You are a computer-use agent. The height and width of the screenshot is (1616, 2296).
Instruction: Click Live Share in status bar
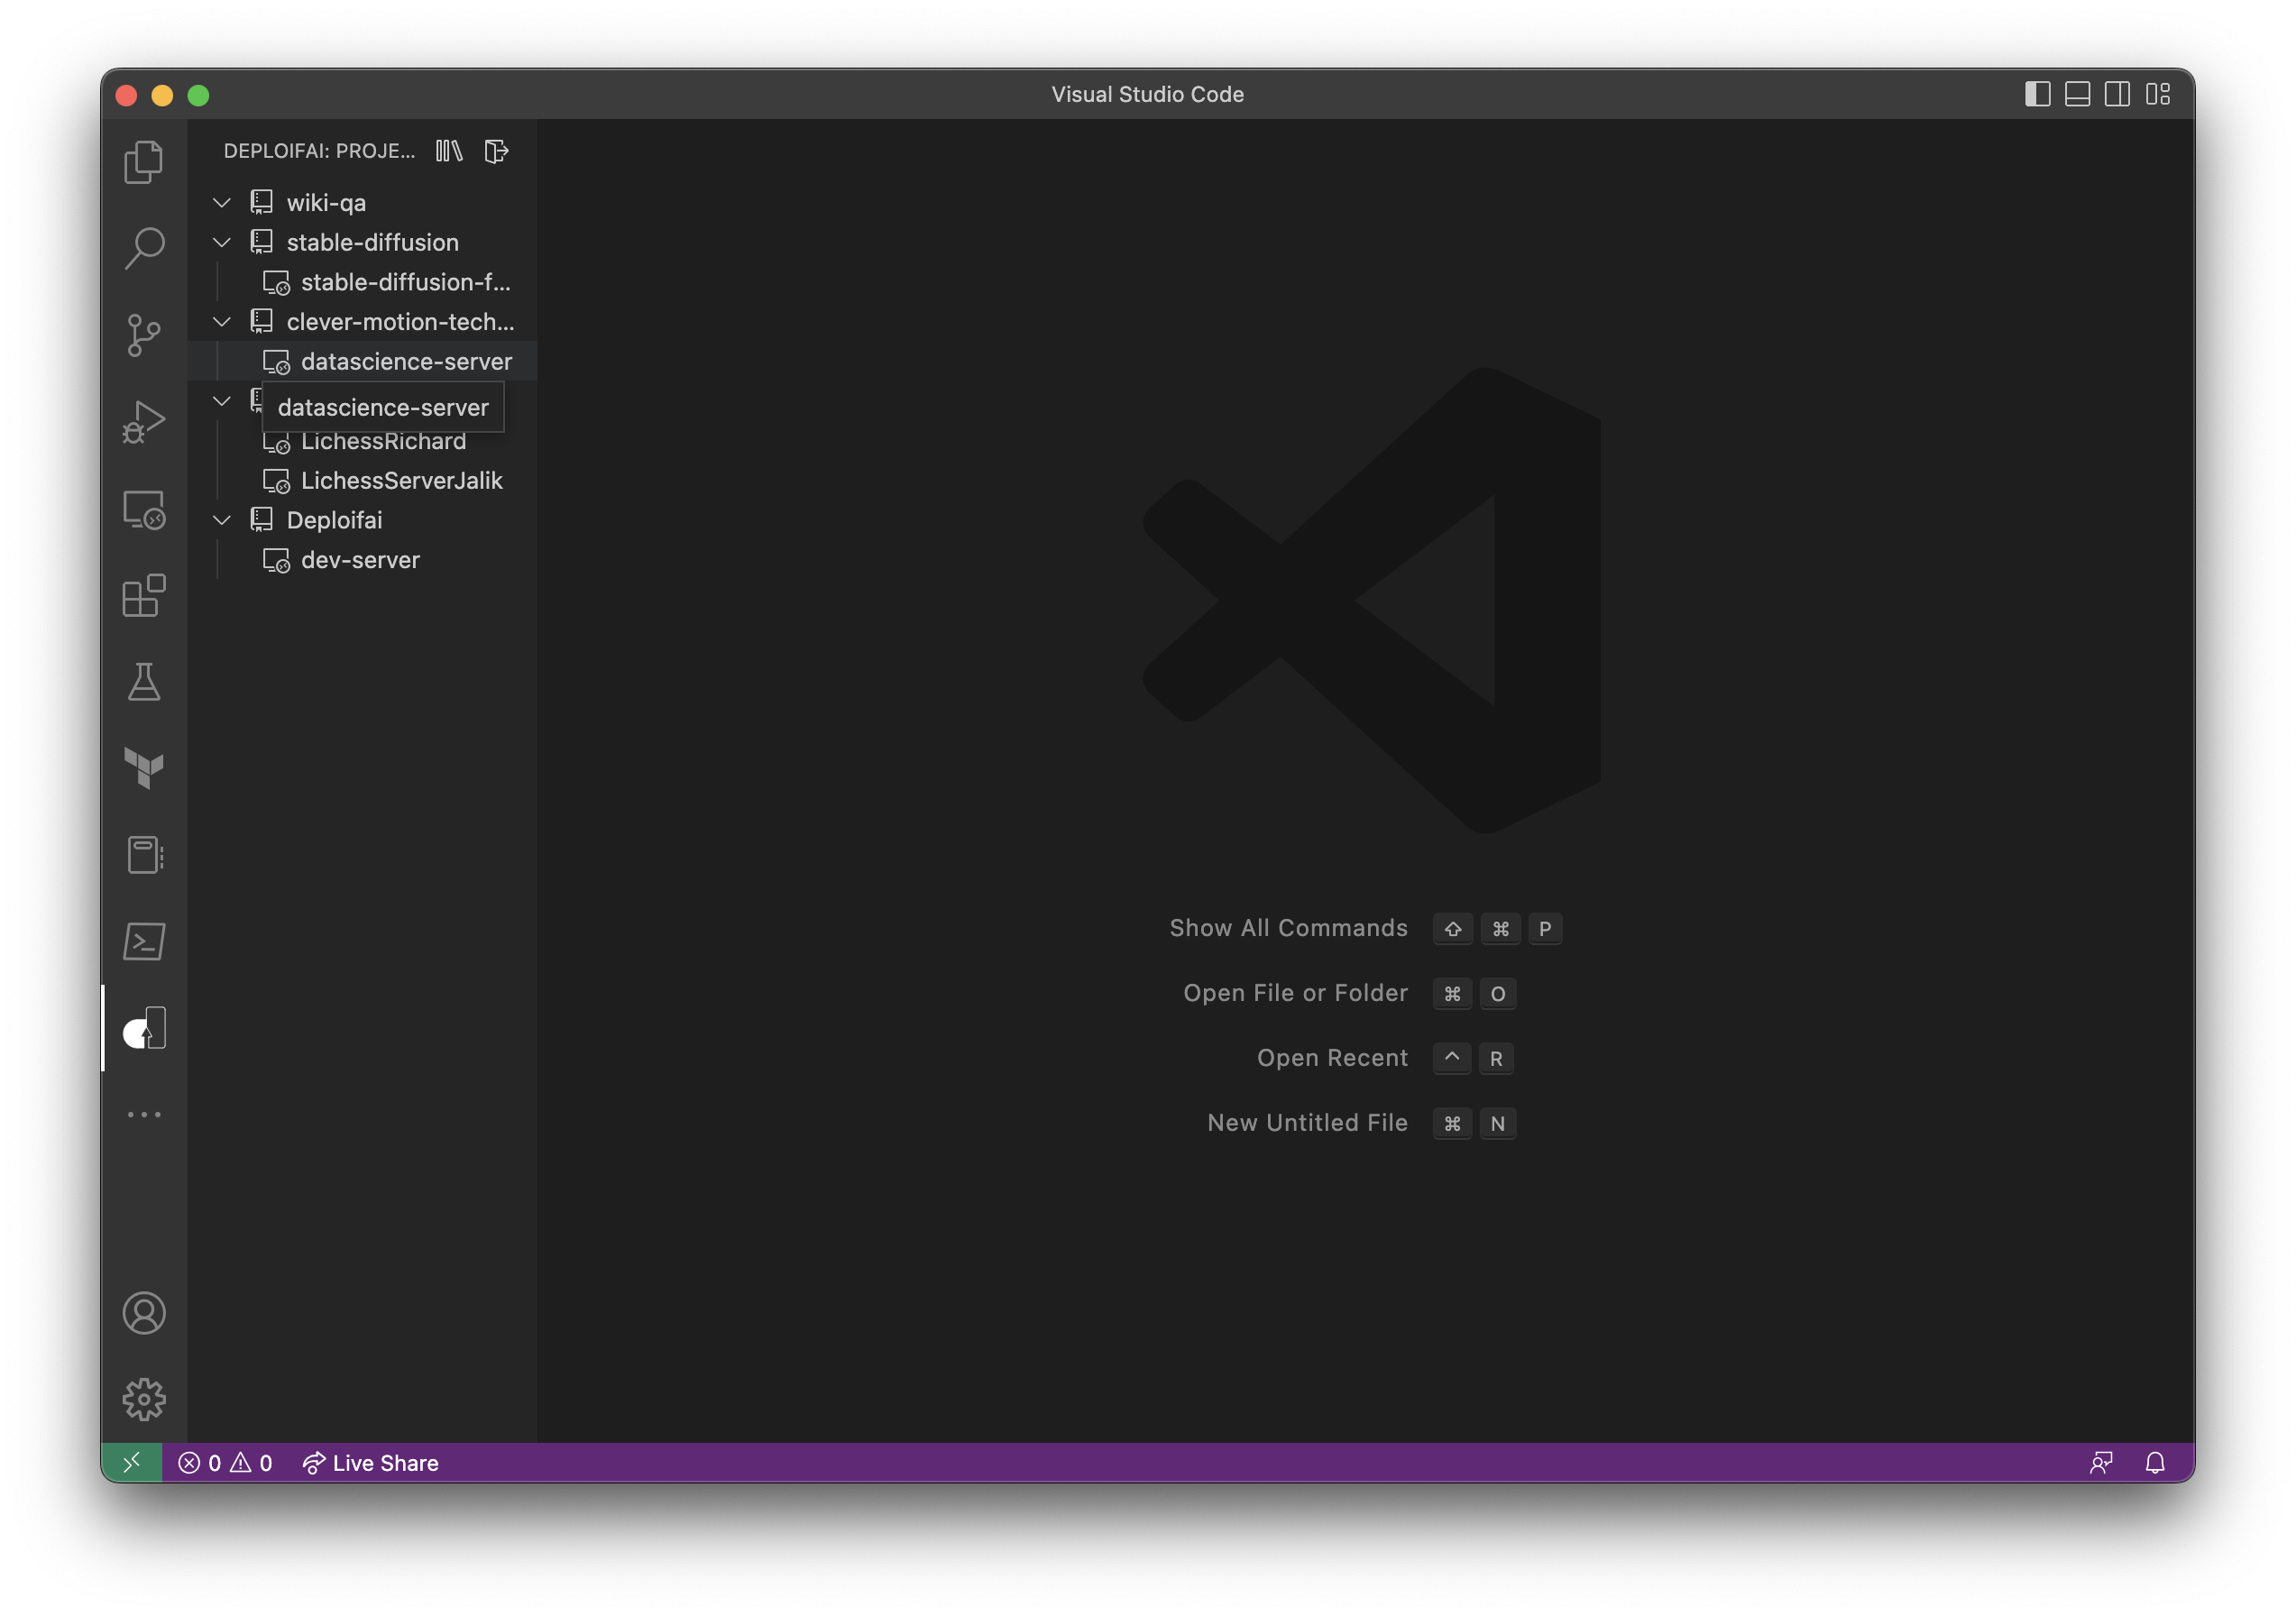371,1463
